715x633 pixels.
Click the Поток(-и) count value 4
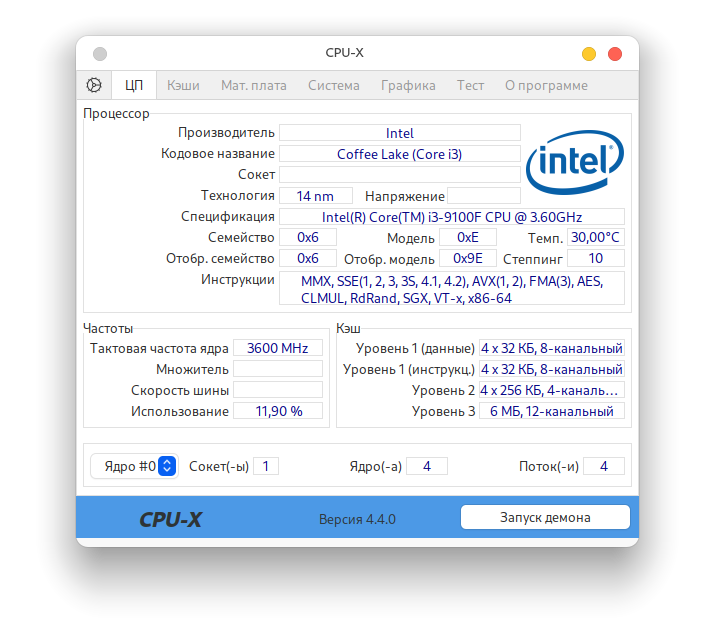604,466
